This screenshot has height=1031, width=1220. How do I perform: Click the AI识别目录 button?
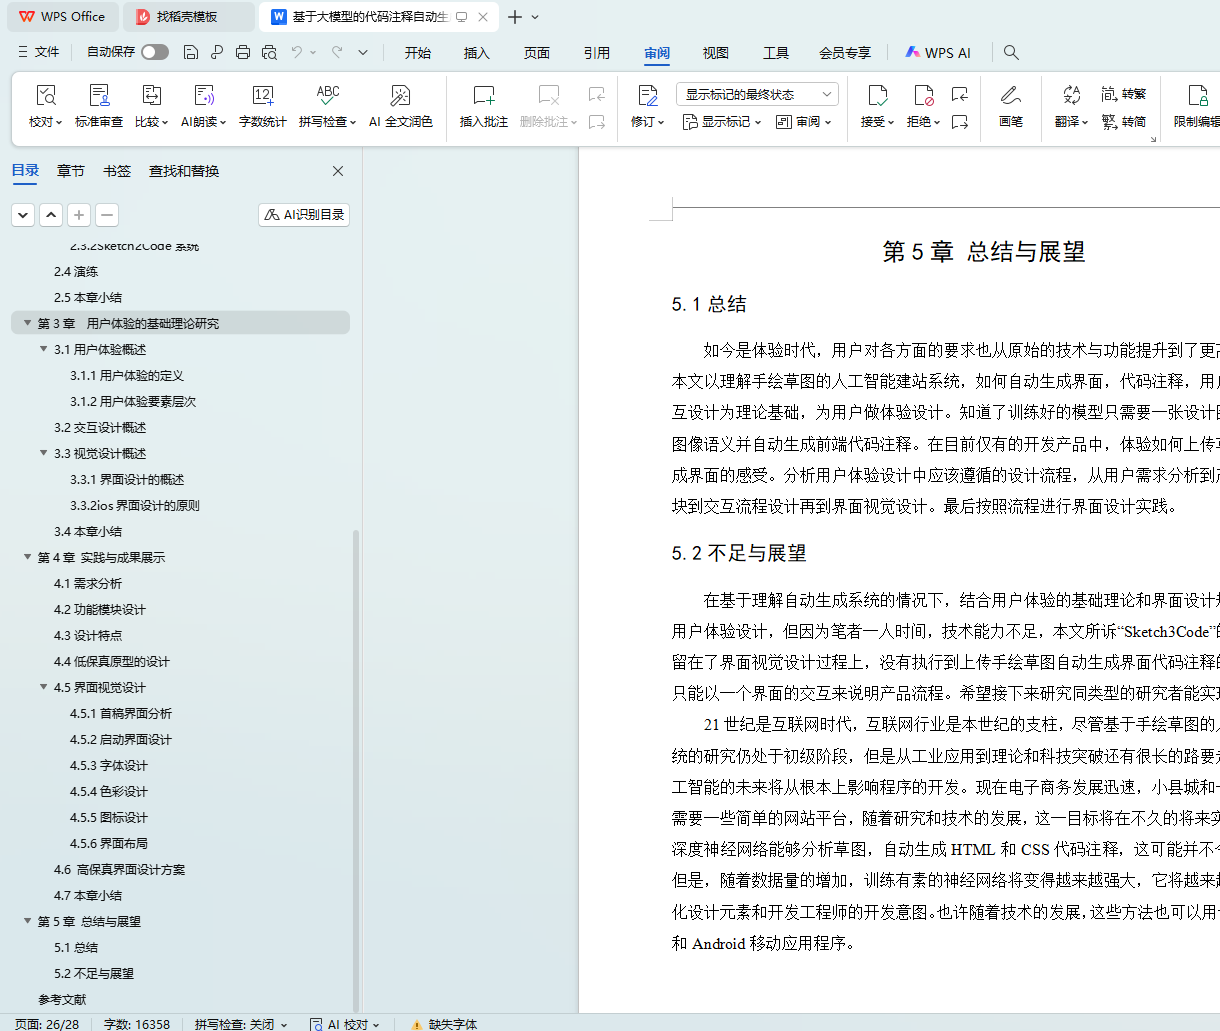(304, 215)
